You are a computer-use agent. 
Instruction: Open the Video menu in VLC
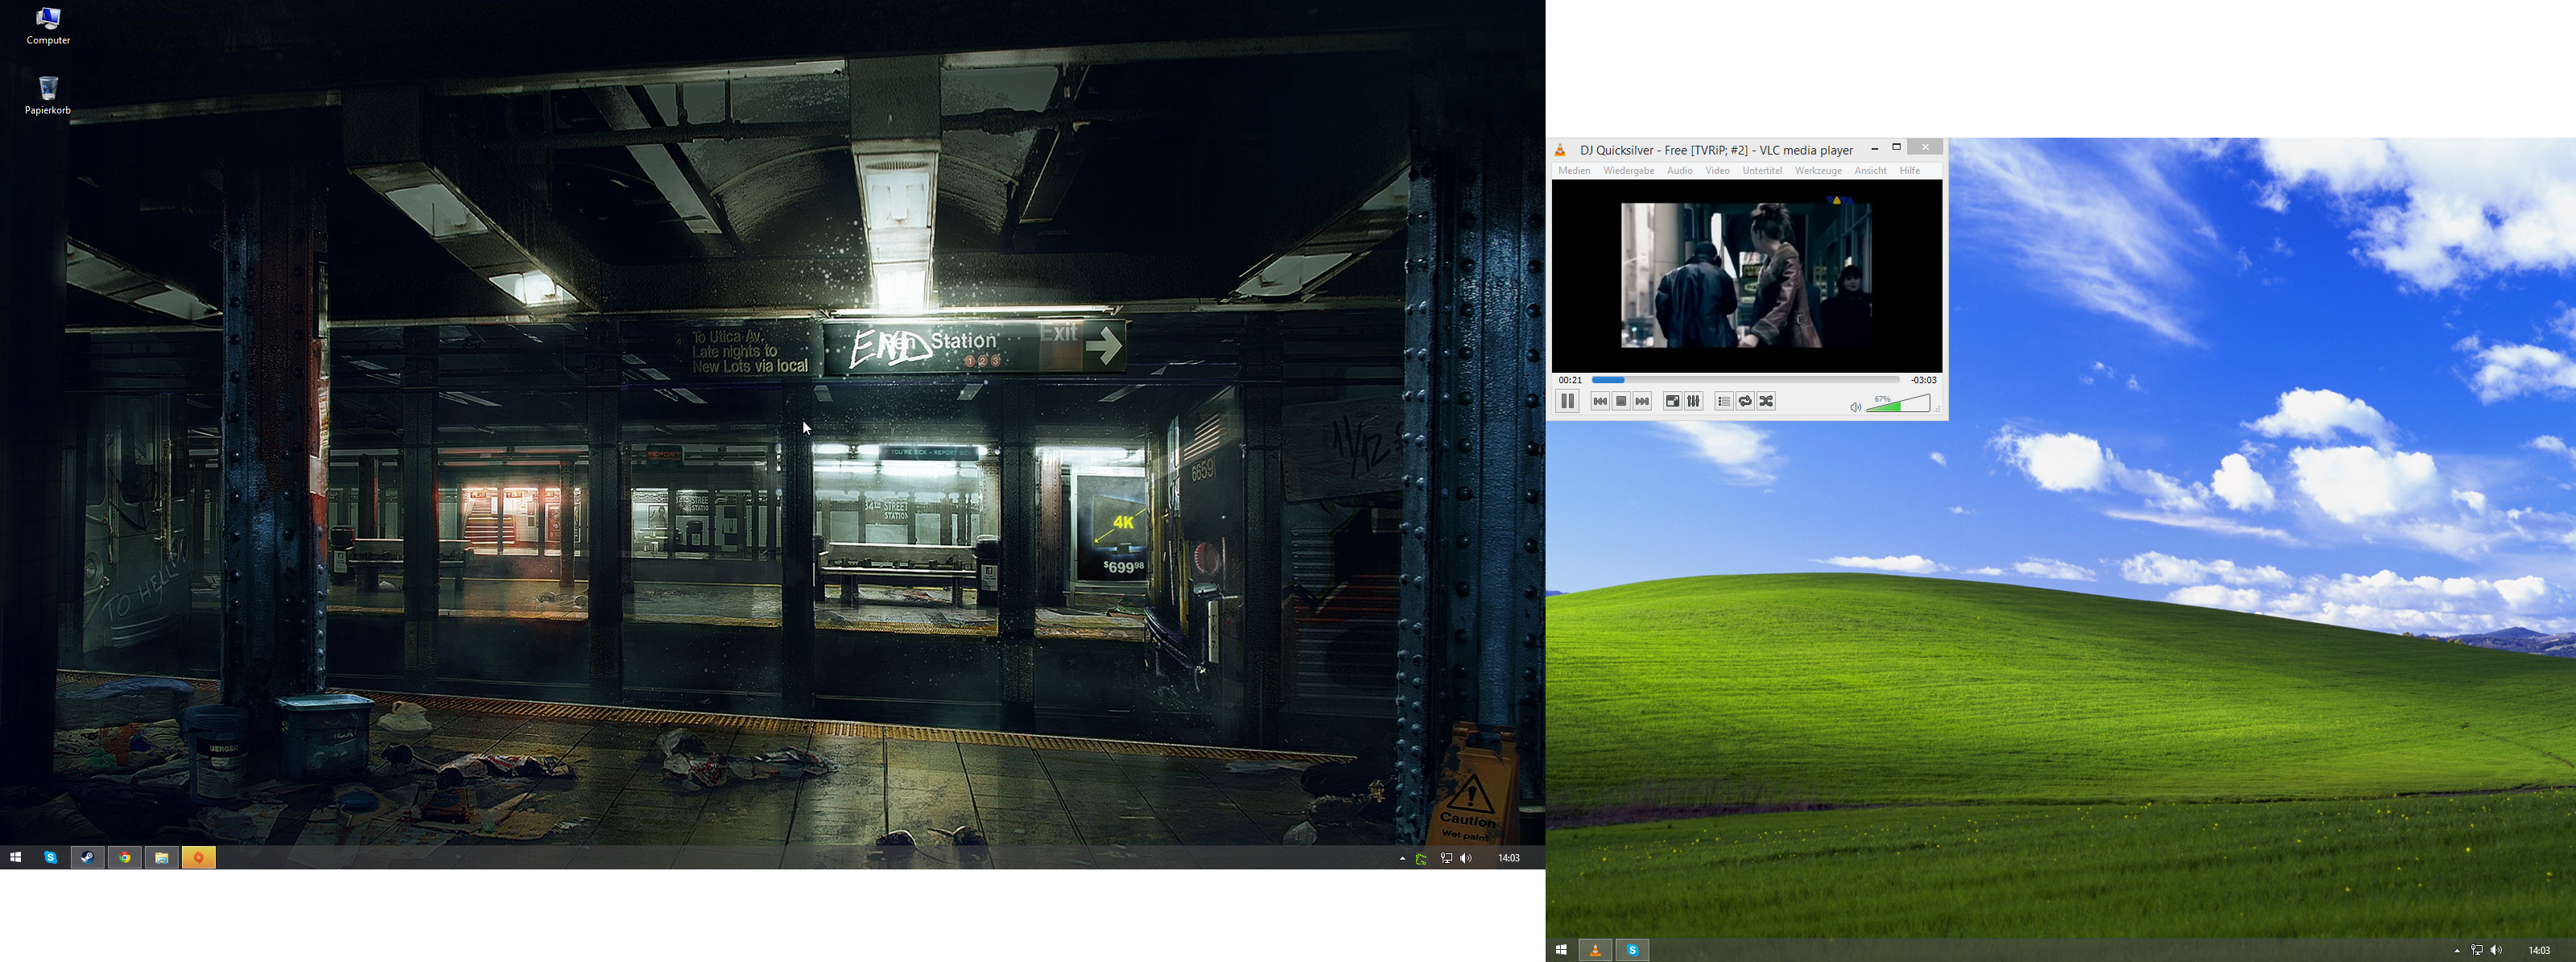[1717, 171]
